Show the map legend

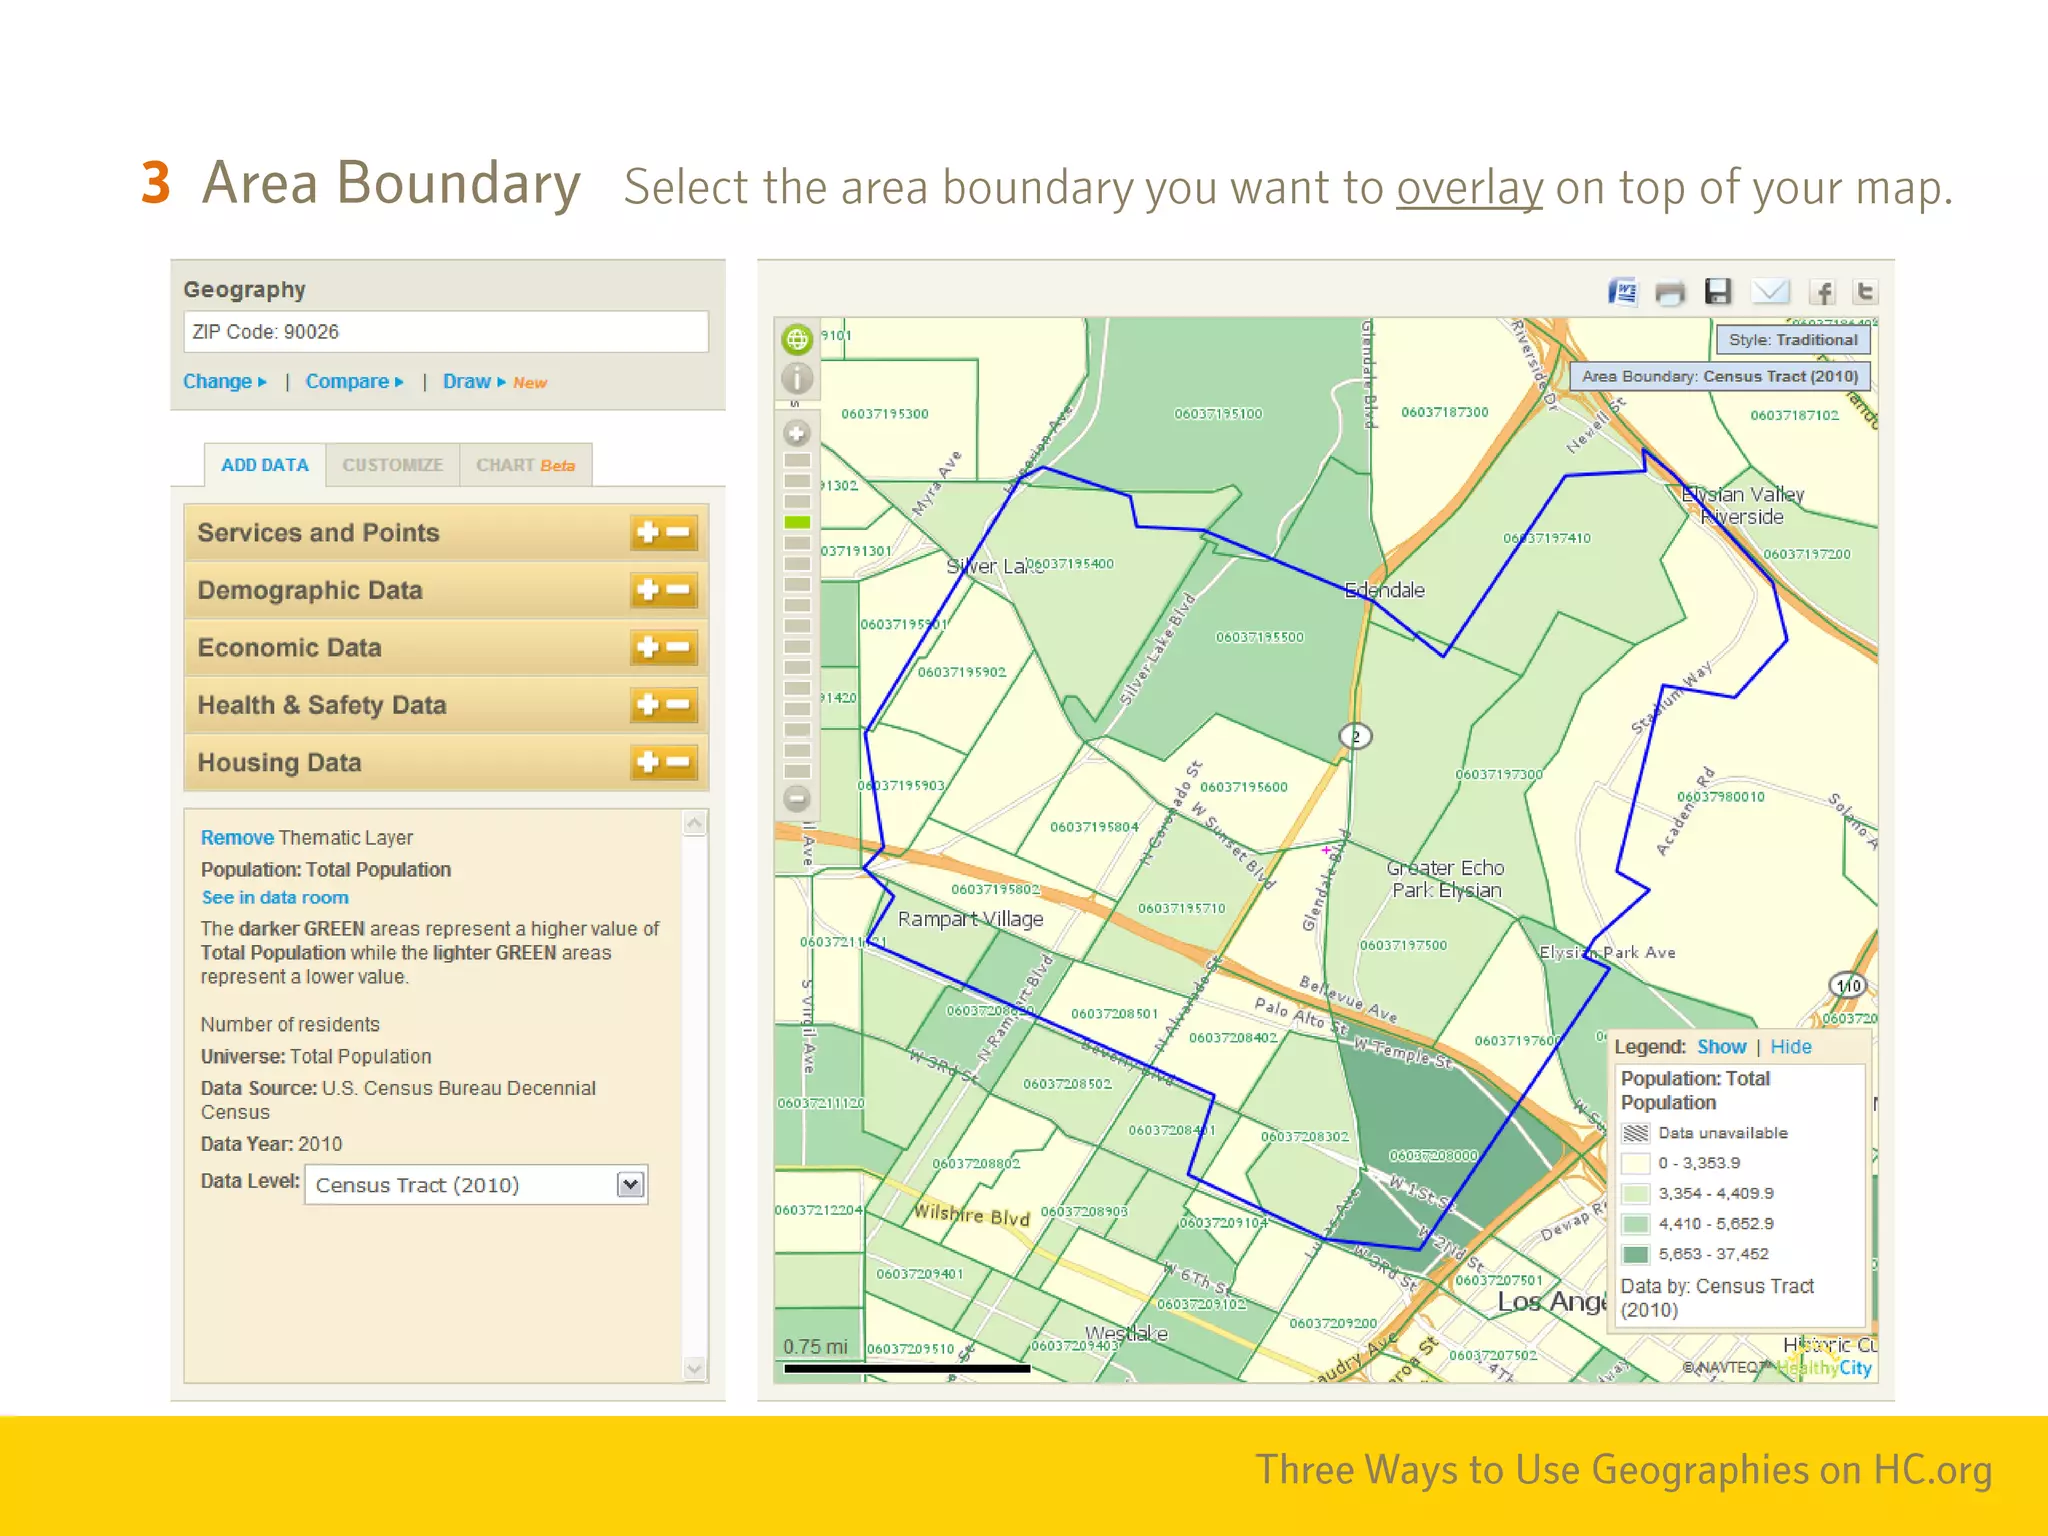tap(1721, 1047)
